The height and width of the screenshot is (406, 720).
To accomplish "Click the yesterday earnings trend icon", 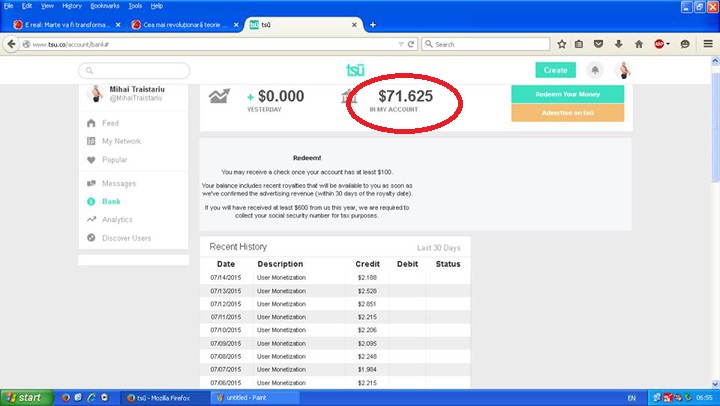I will tap(219, 96).
